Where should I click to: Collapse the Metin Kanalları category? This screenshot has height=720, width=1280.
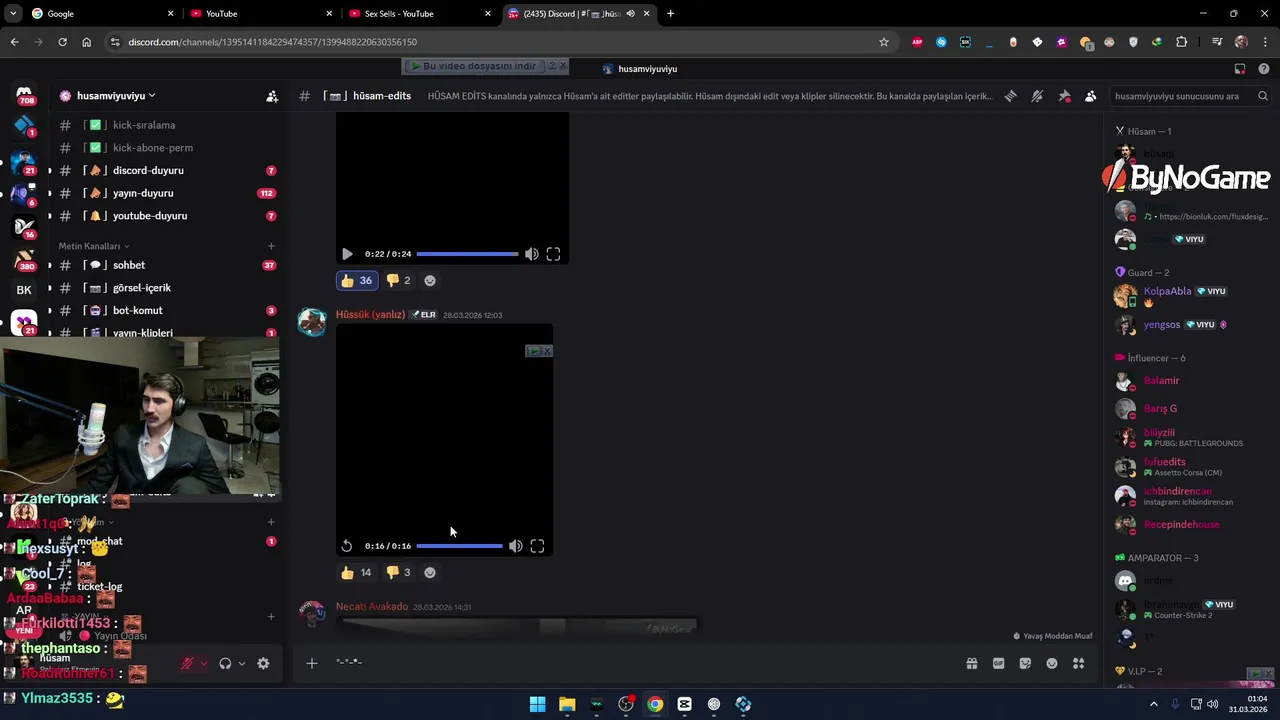point(93,246)
